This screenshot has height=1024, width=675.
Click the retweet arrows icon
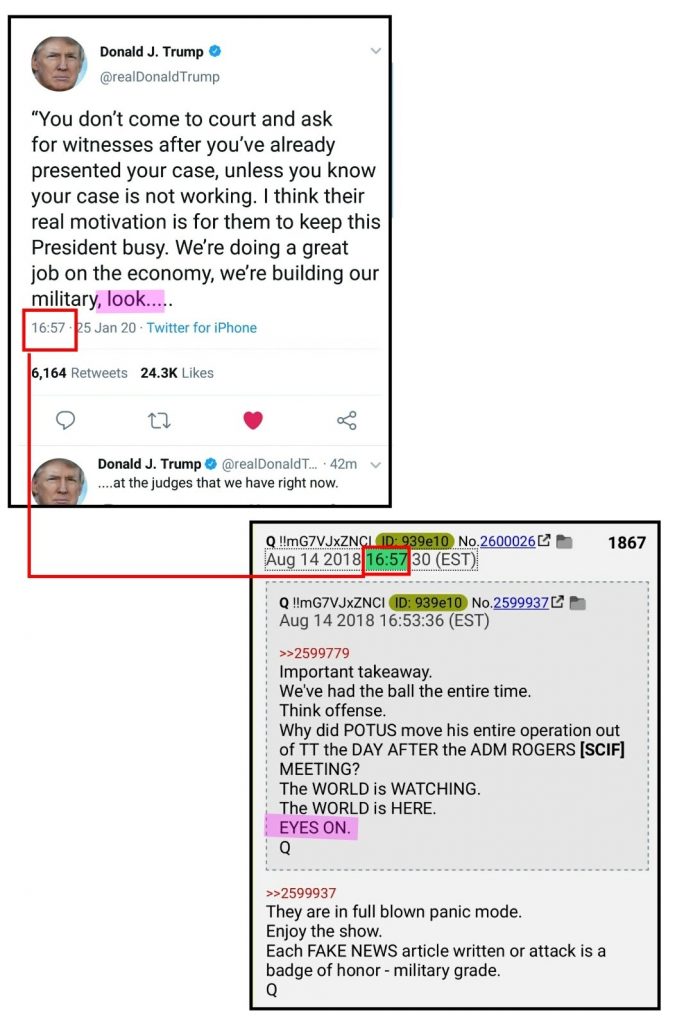click(x=159, y=420)
